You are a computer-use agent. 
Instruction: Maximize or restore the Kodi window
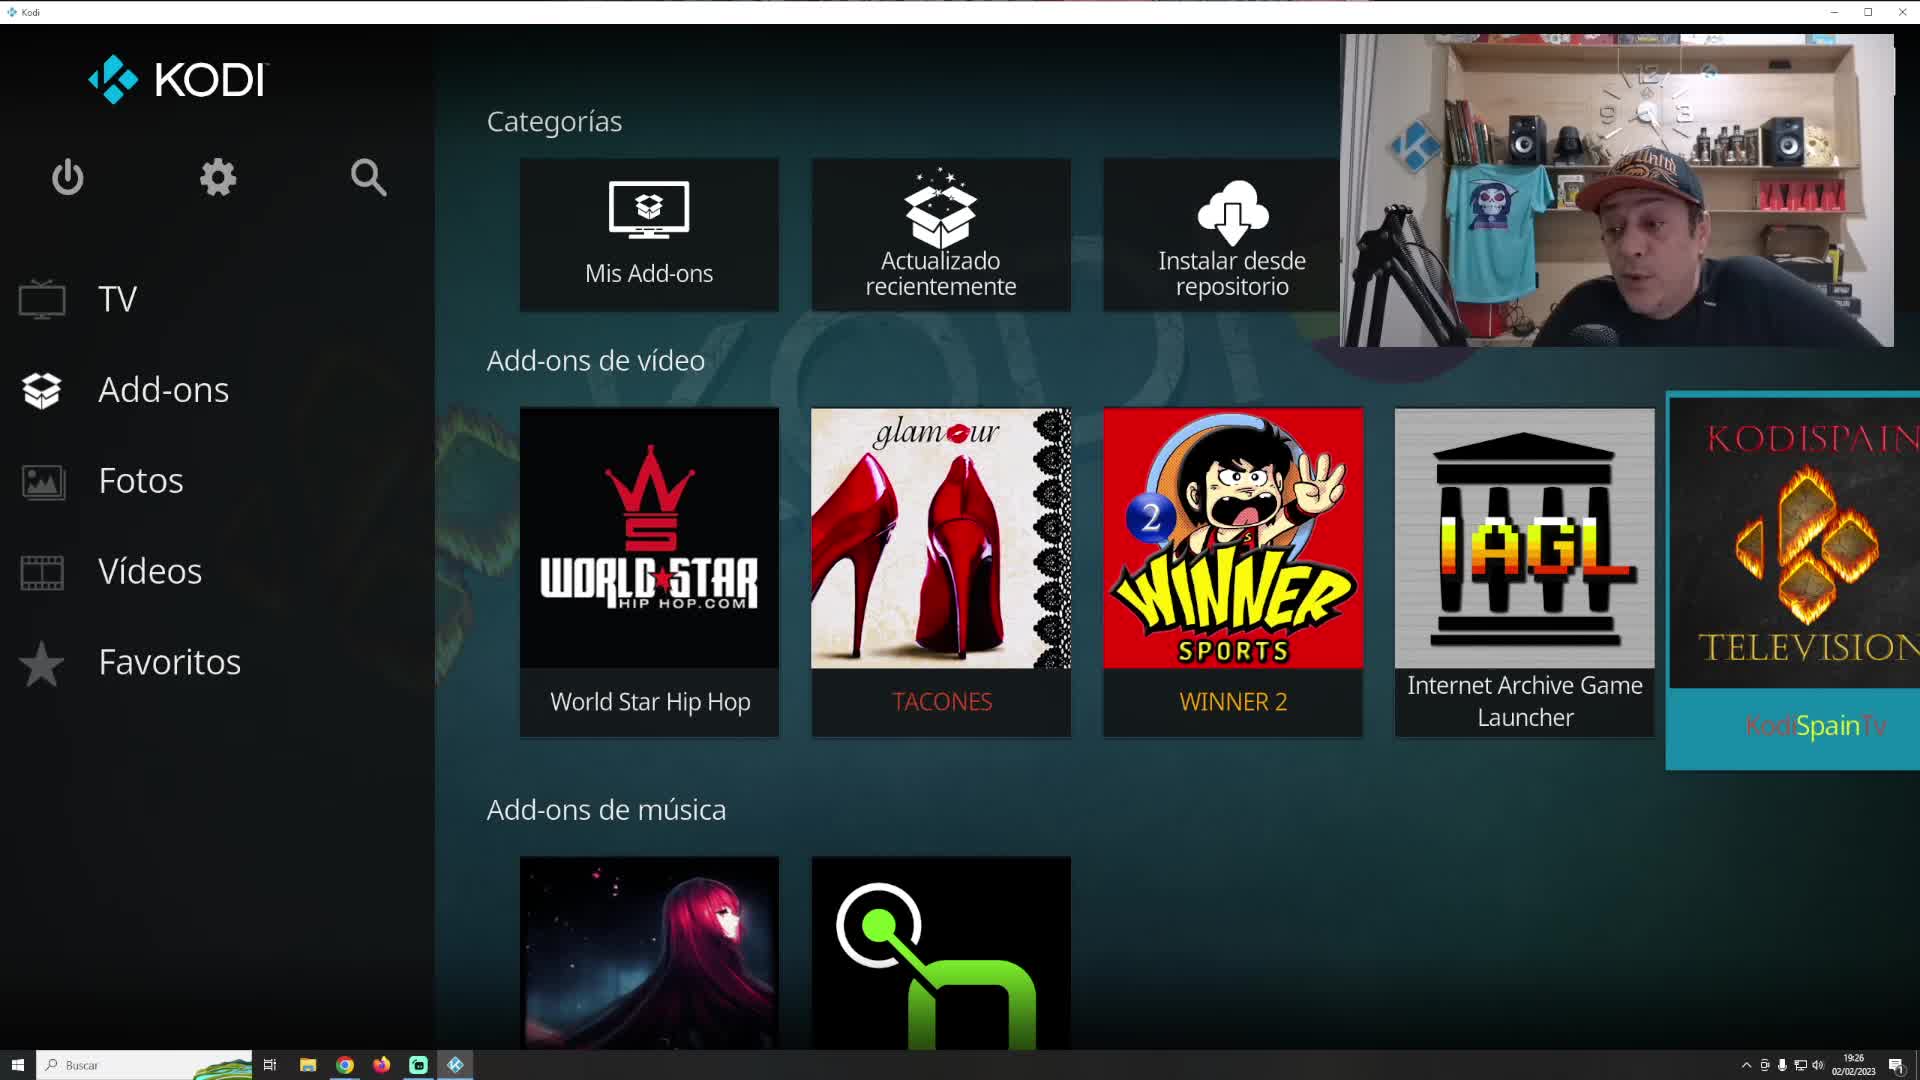[x=1868, y=12]
